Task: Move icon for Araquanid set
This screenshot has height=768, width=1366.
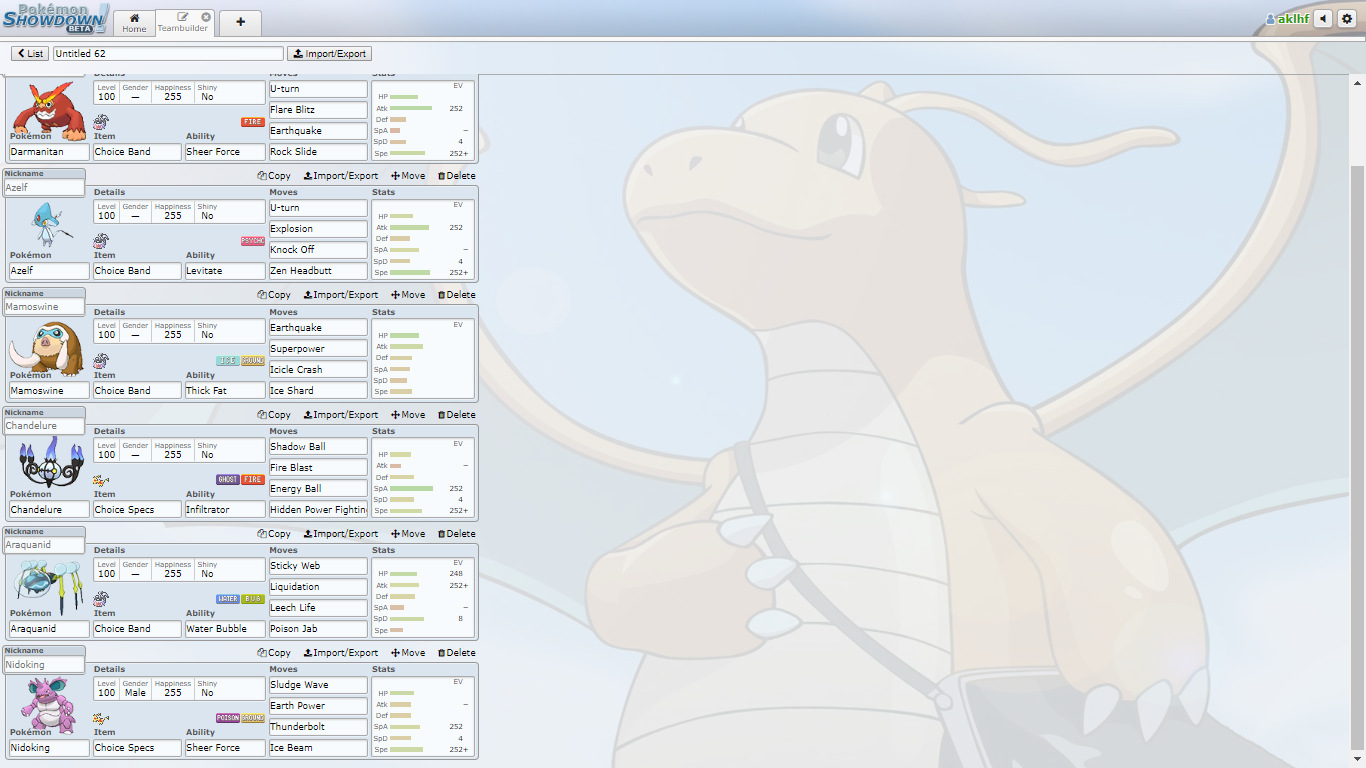Action: click(395, 534)
